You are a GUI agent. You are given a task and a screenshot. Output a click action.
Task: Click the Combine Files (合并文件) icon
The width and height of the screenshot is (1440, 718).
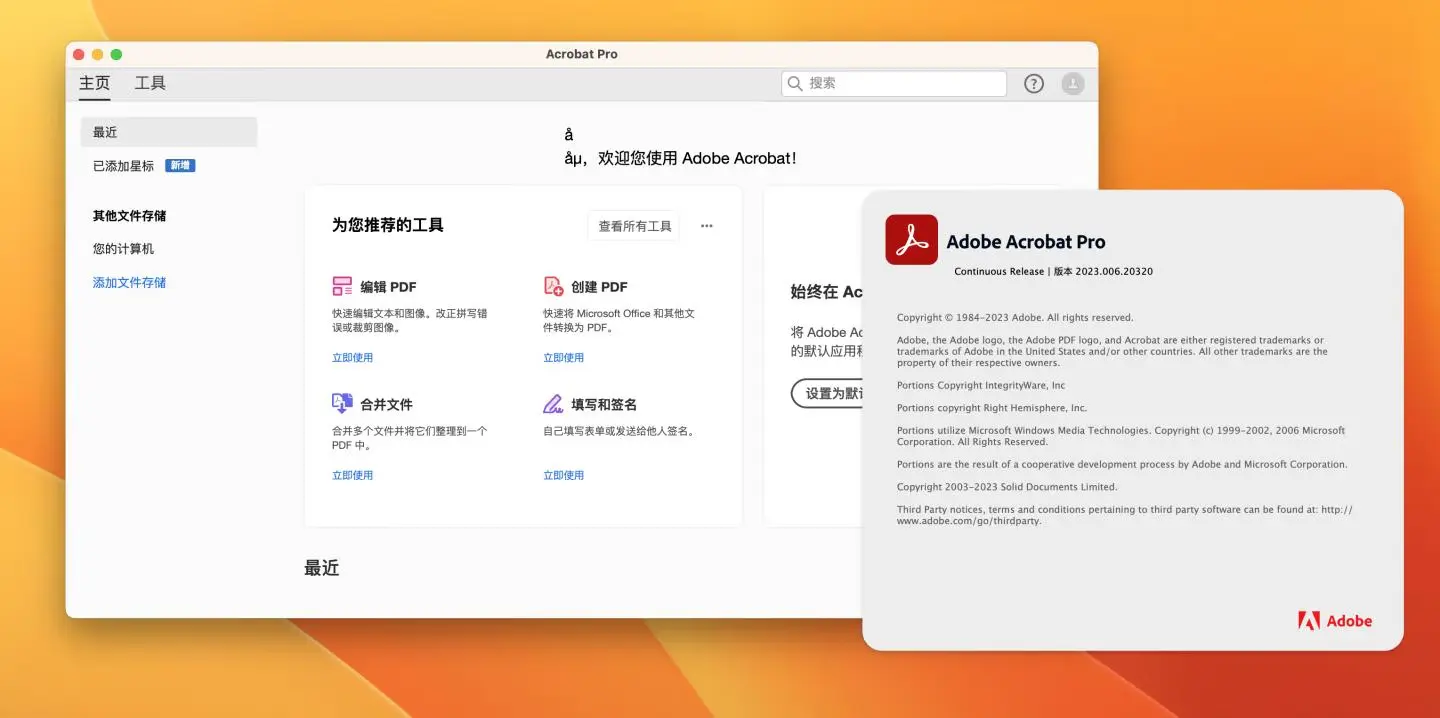342,404
